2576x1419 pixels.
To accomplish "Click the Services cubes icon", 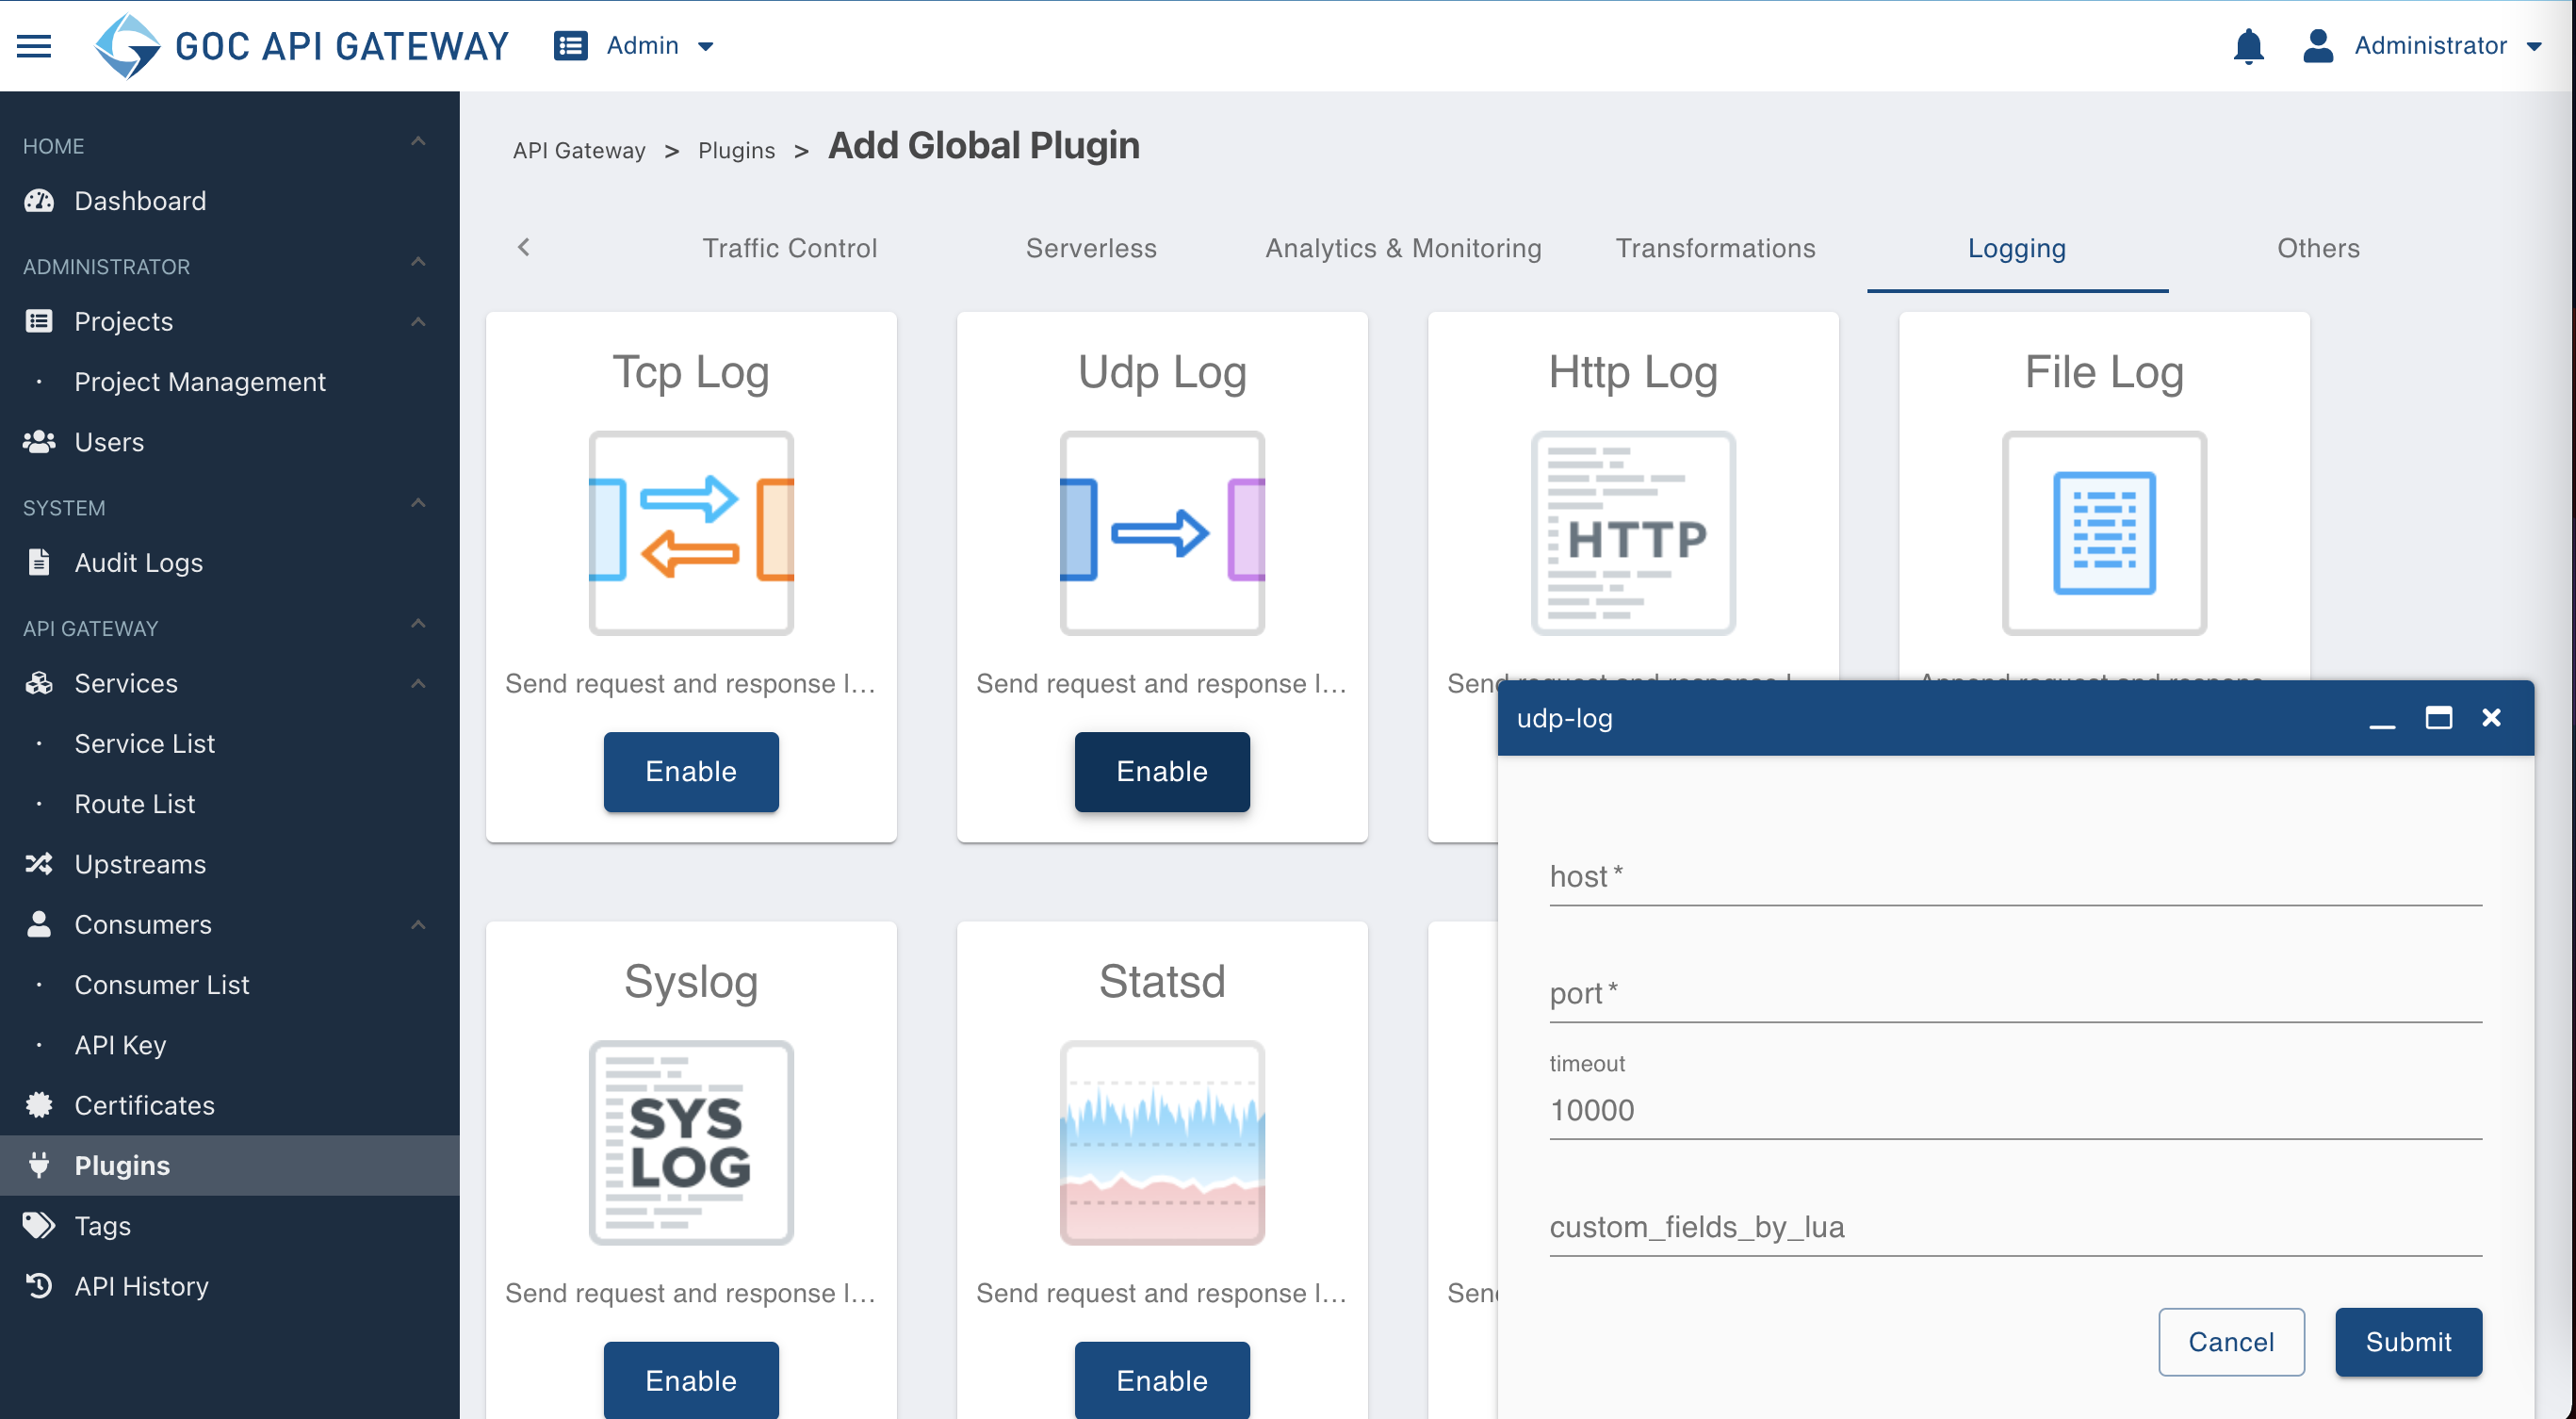I will [x=39, y=683].
